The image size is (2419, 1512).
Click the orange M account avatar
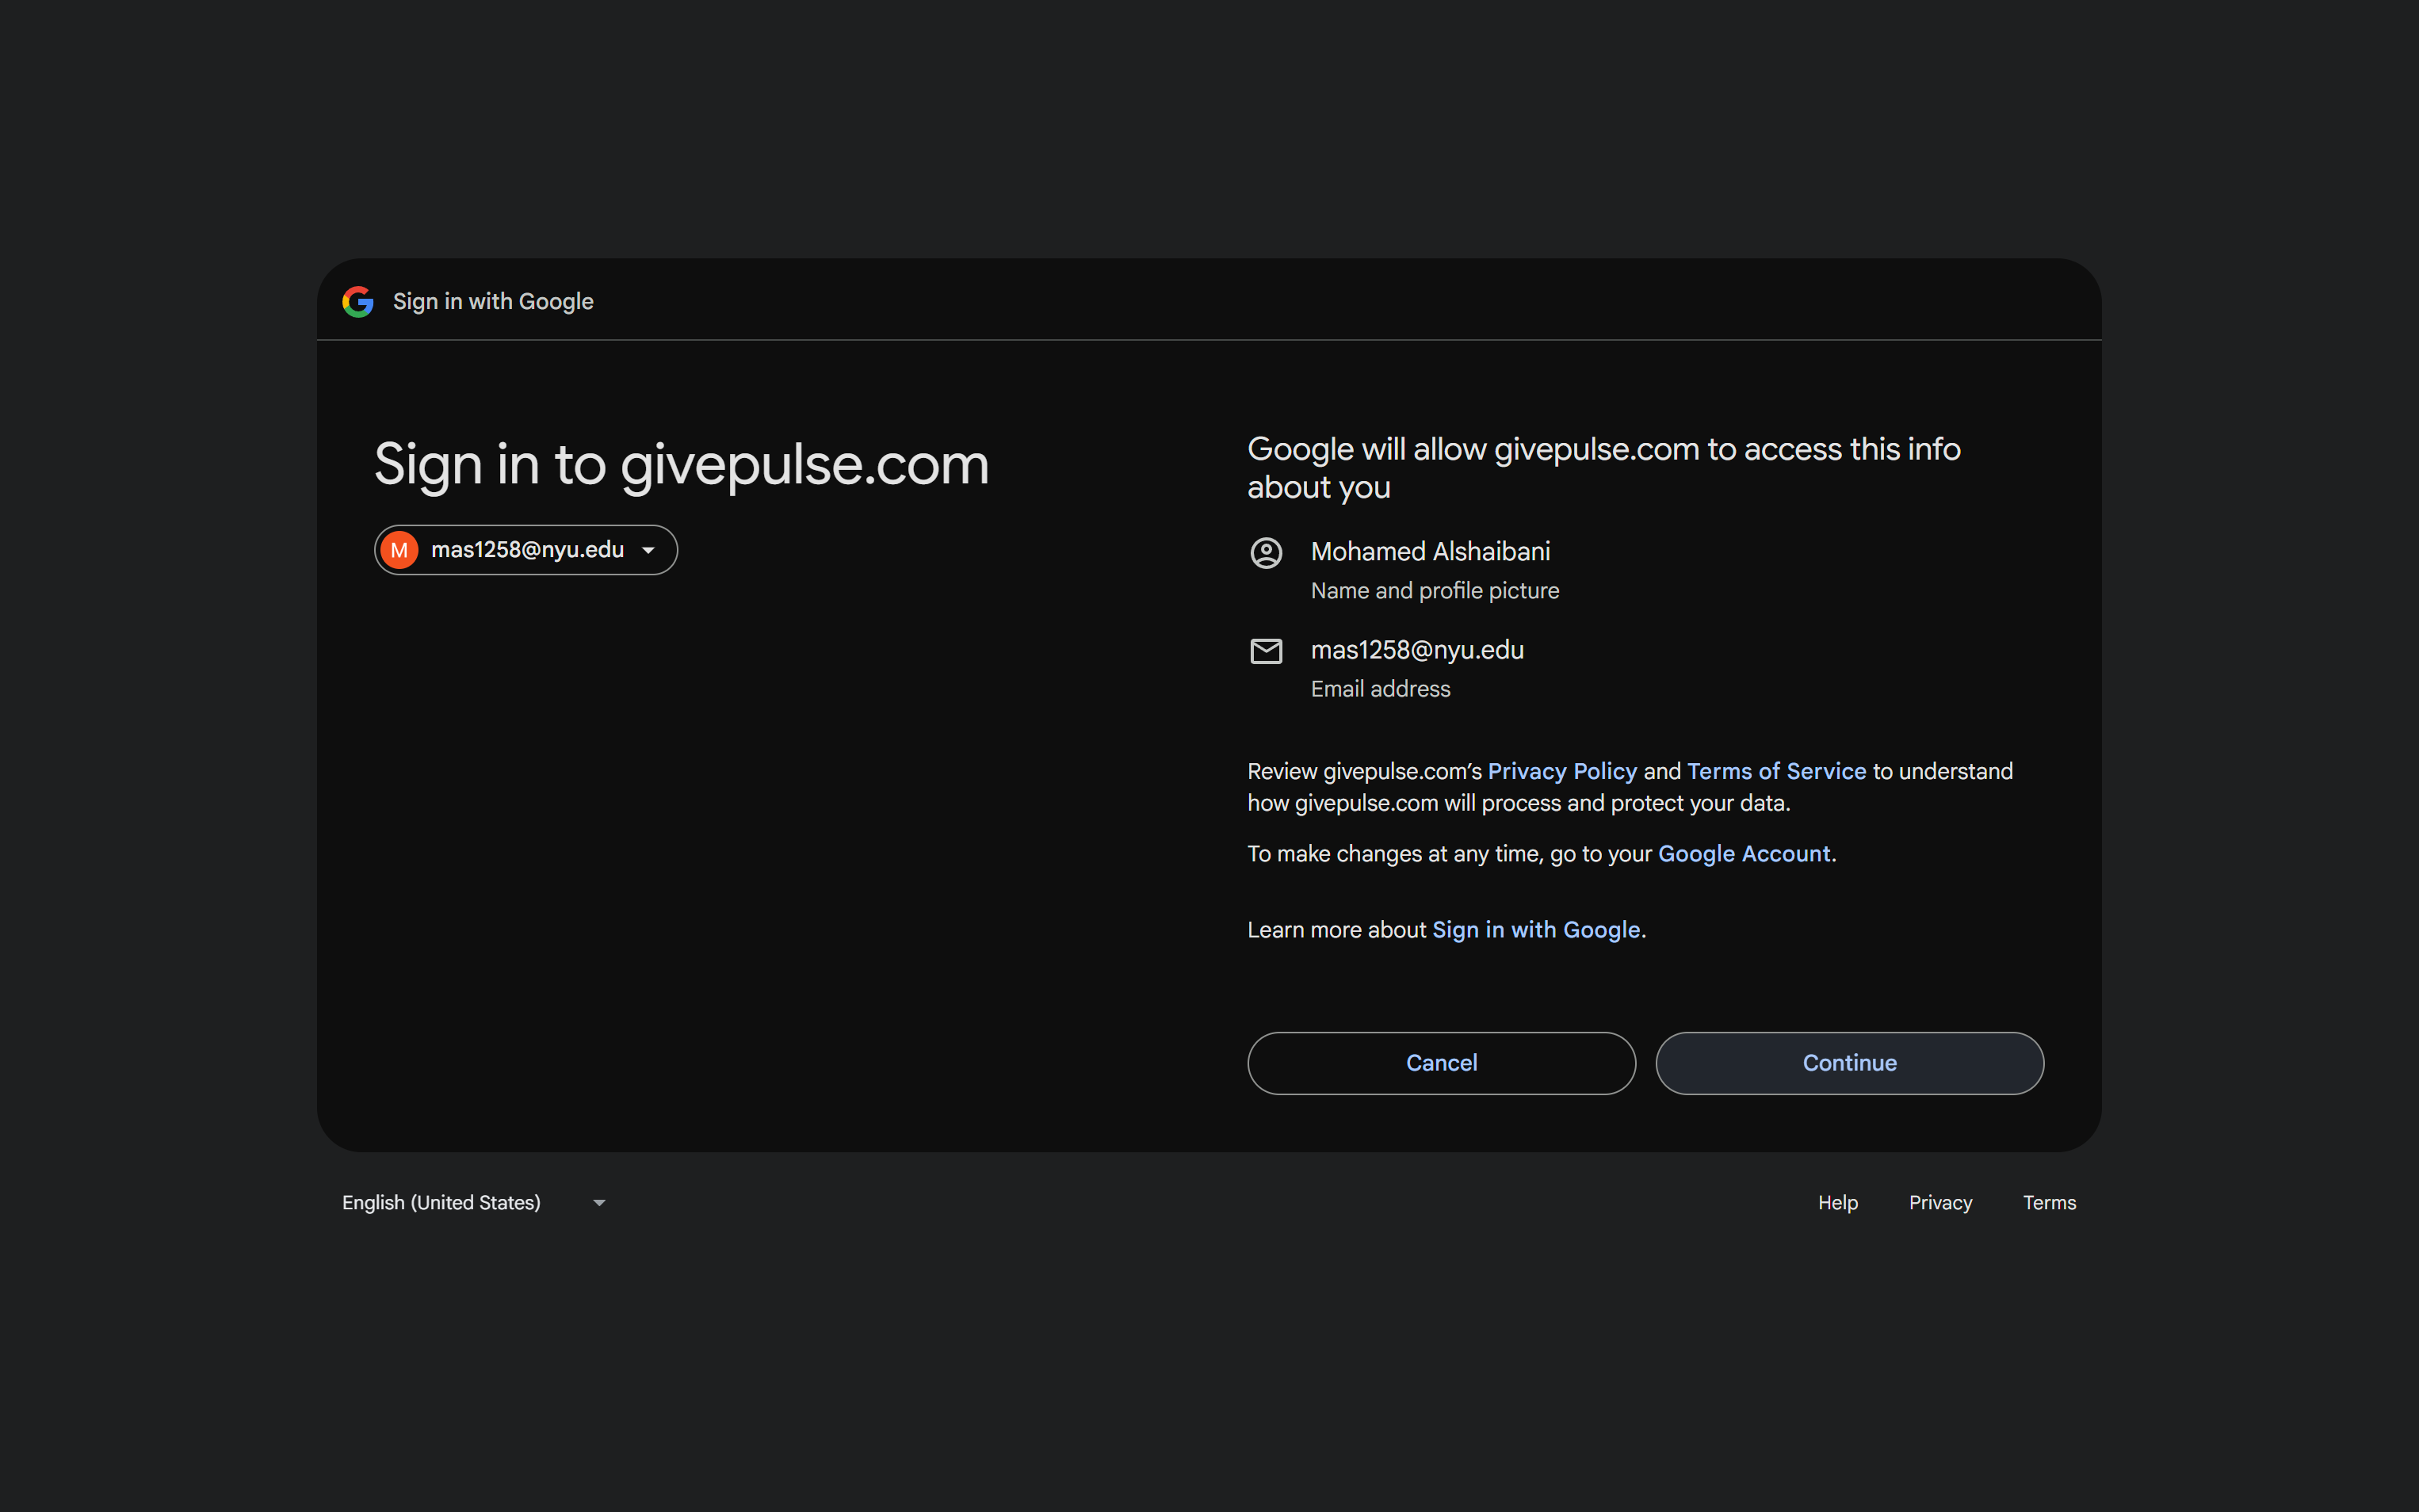tap(399, 550)
